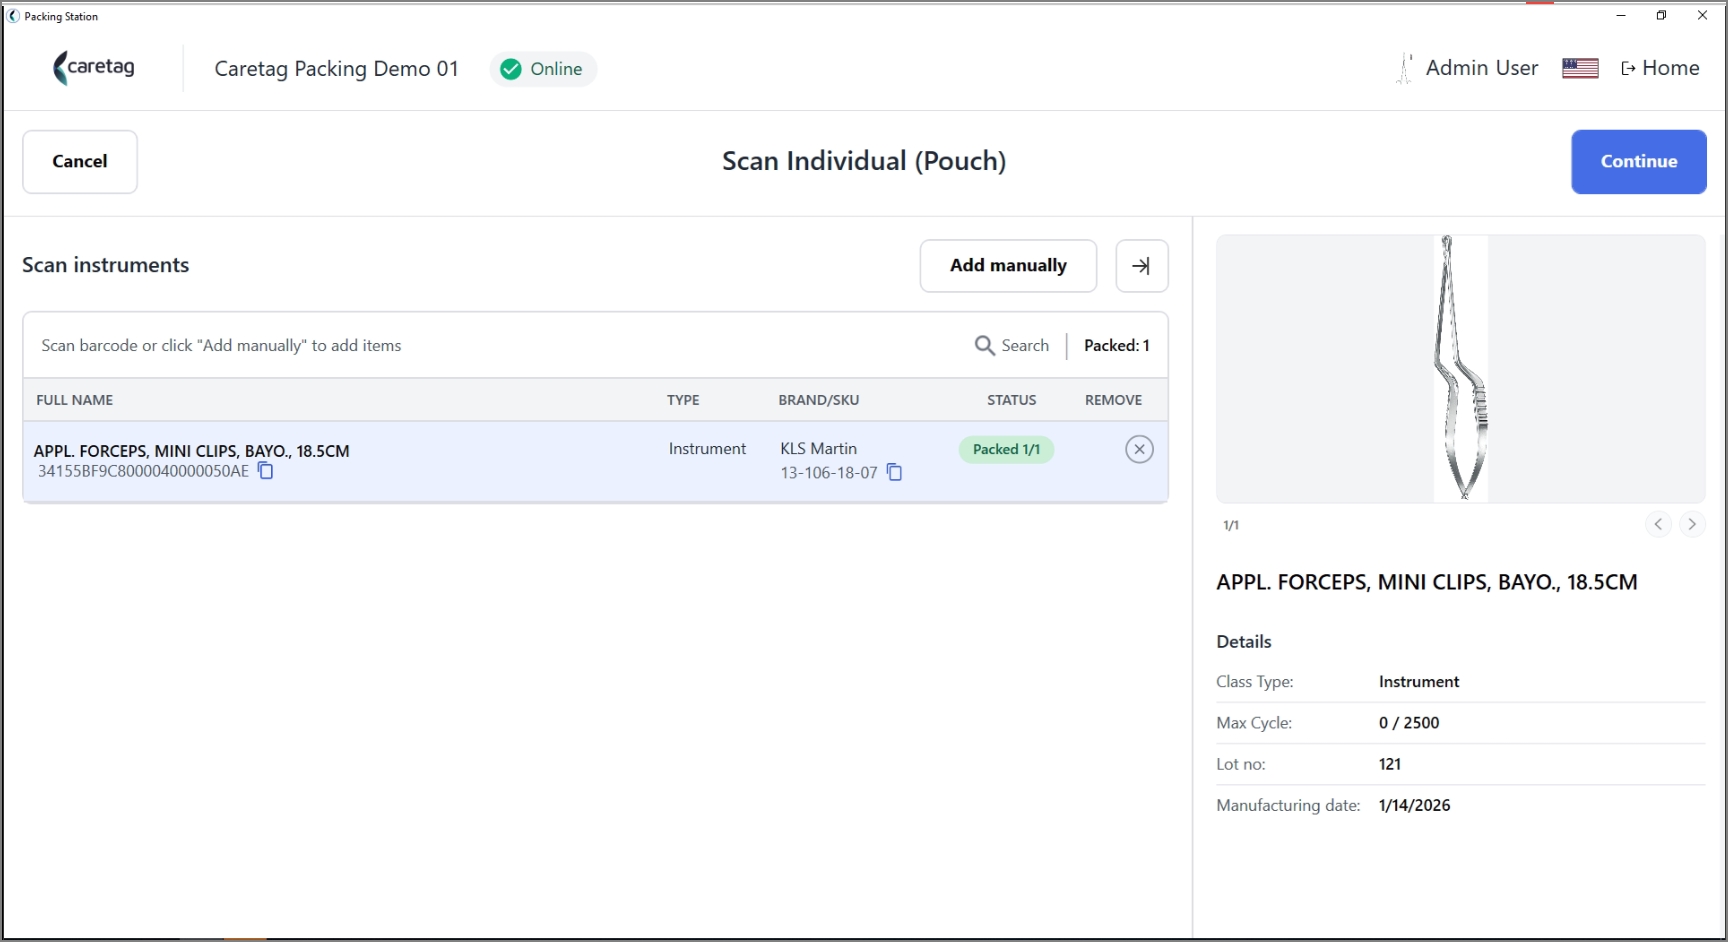Collapse the details panel with arrow button
1728x942 pixels.
(1141, 265)
